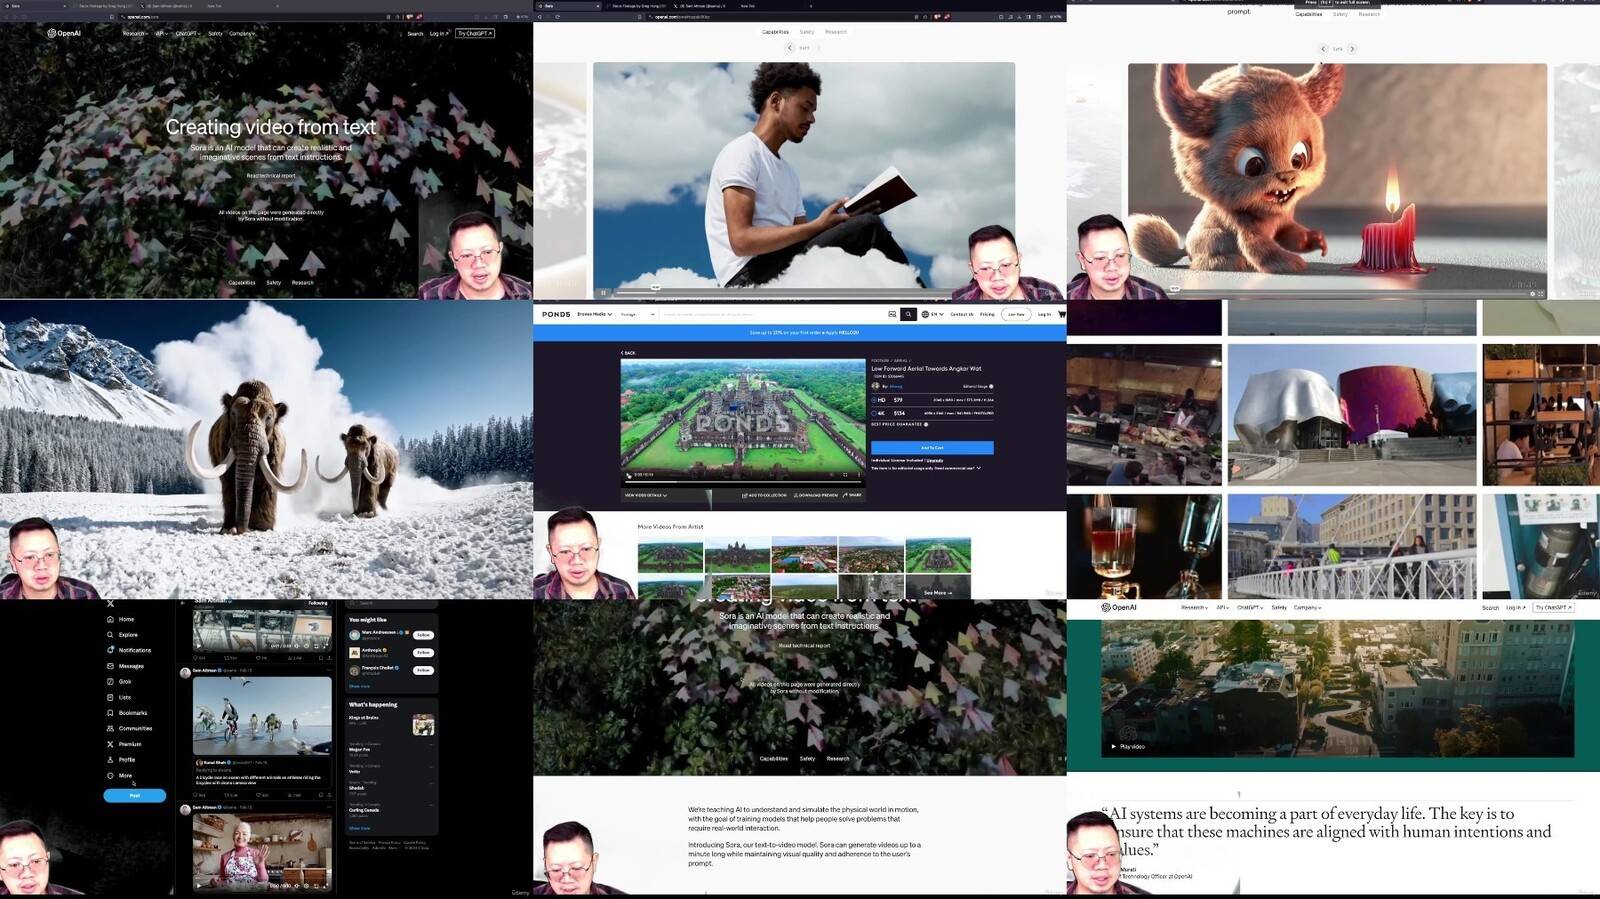The image size is (1600, 899).
Task: Follow Anthropic on X
Action: [x=423, y=653]
